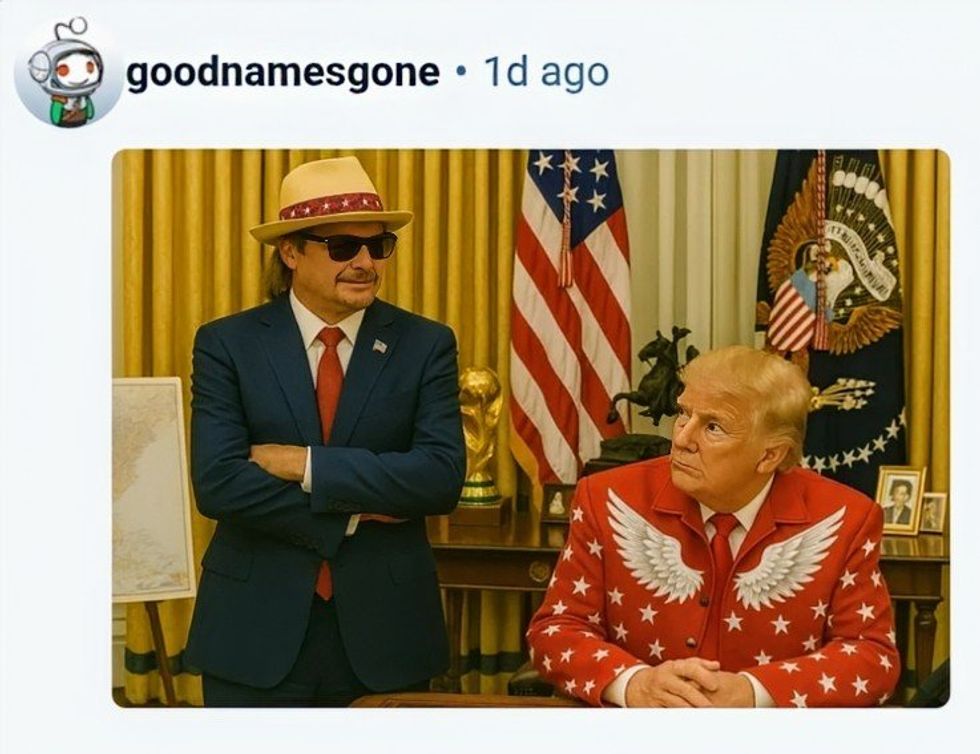
Task: Click the large gold-framed photo on desk
Action: (x=899, y=501)
